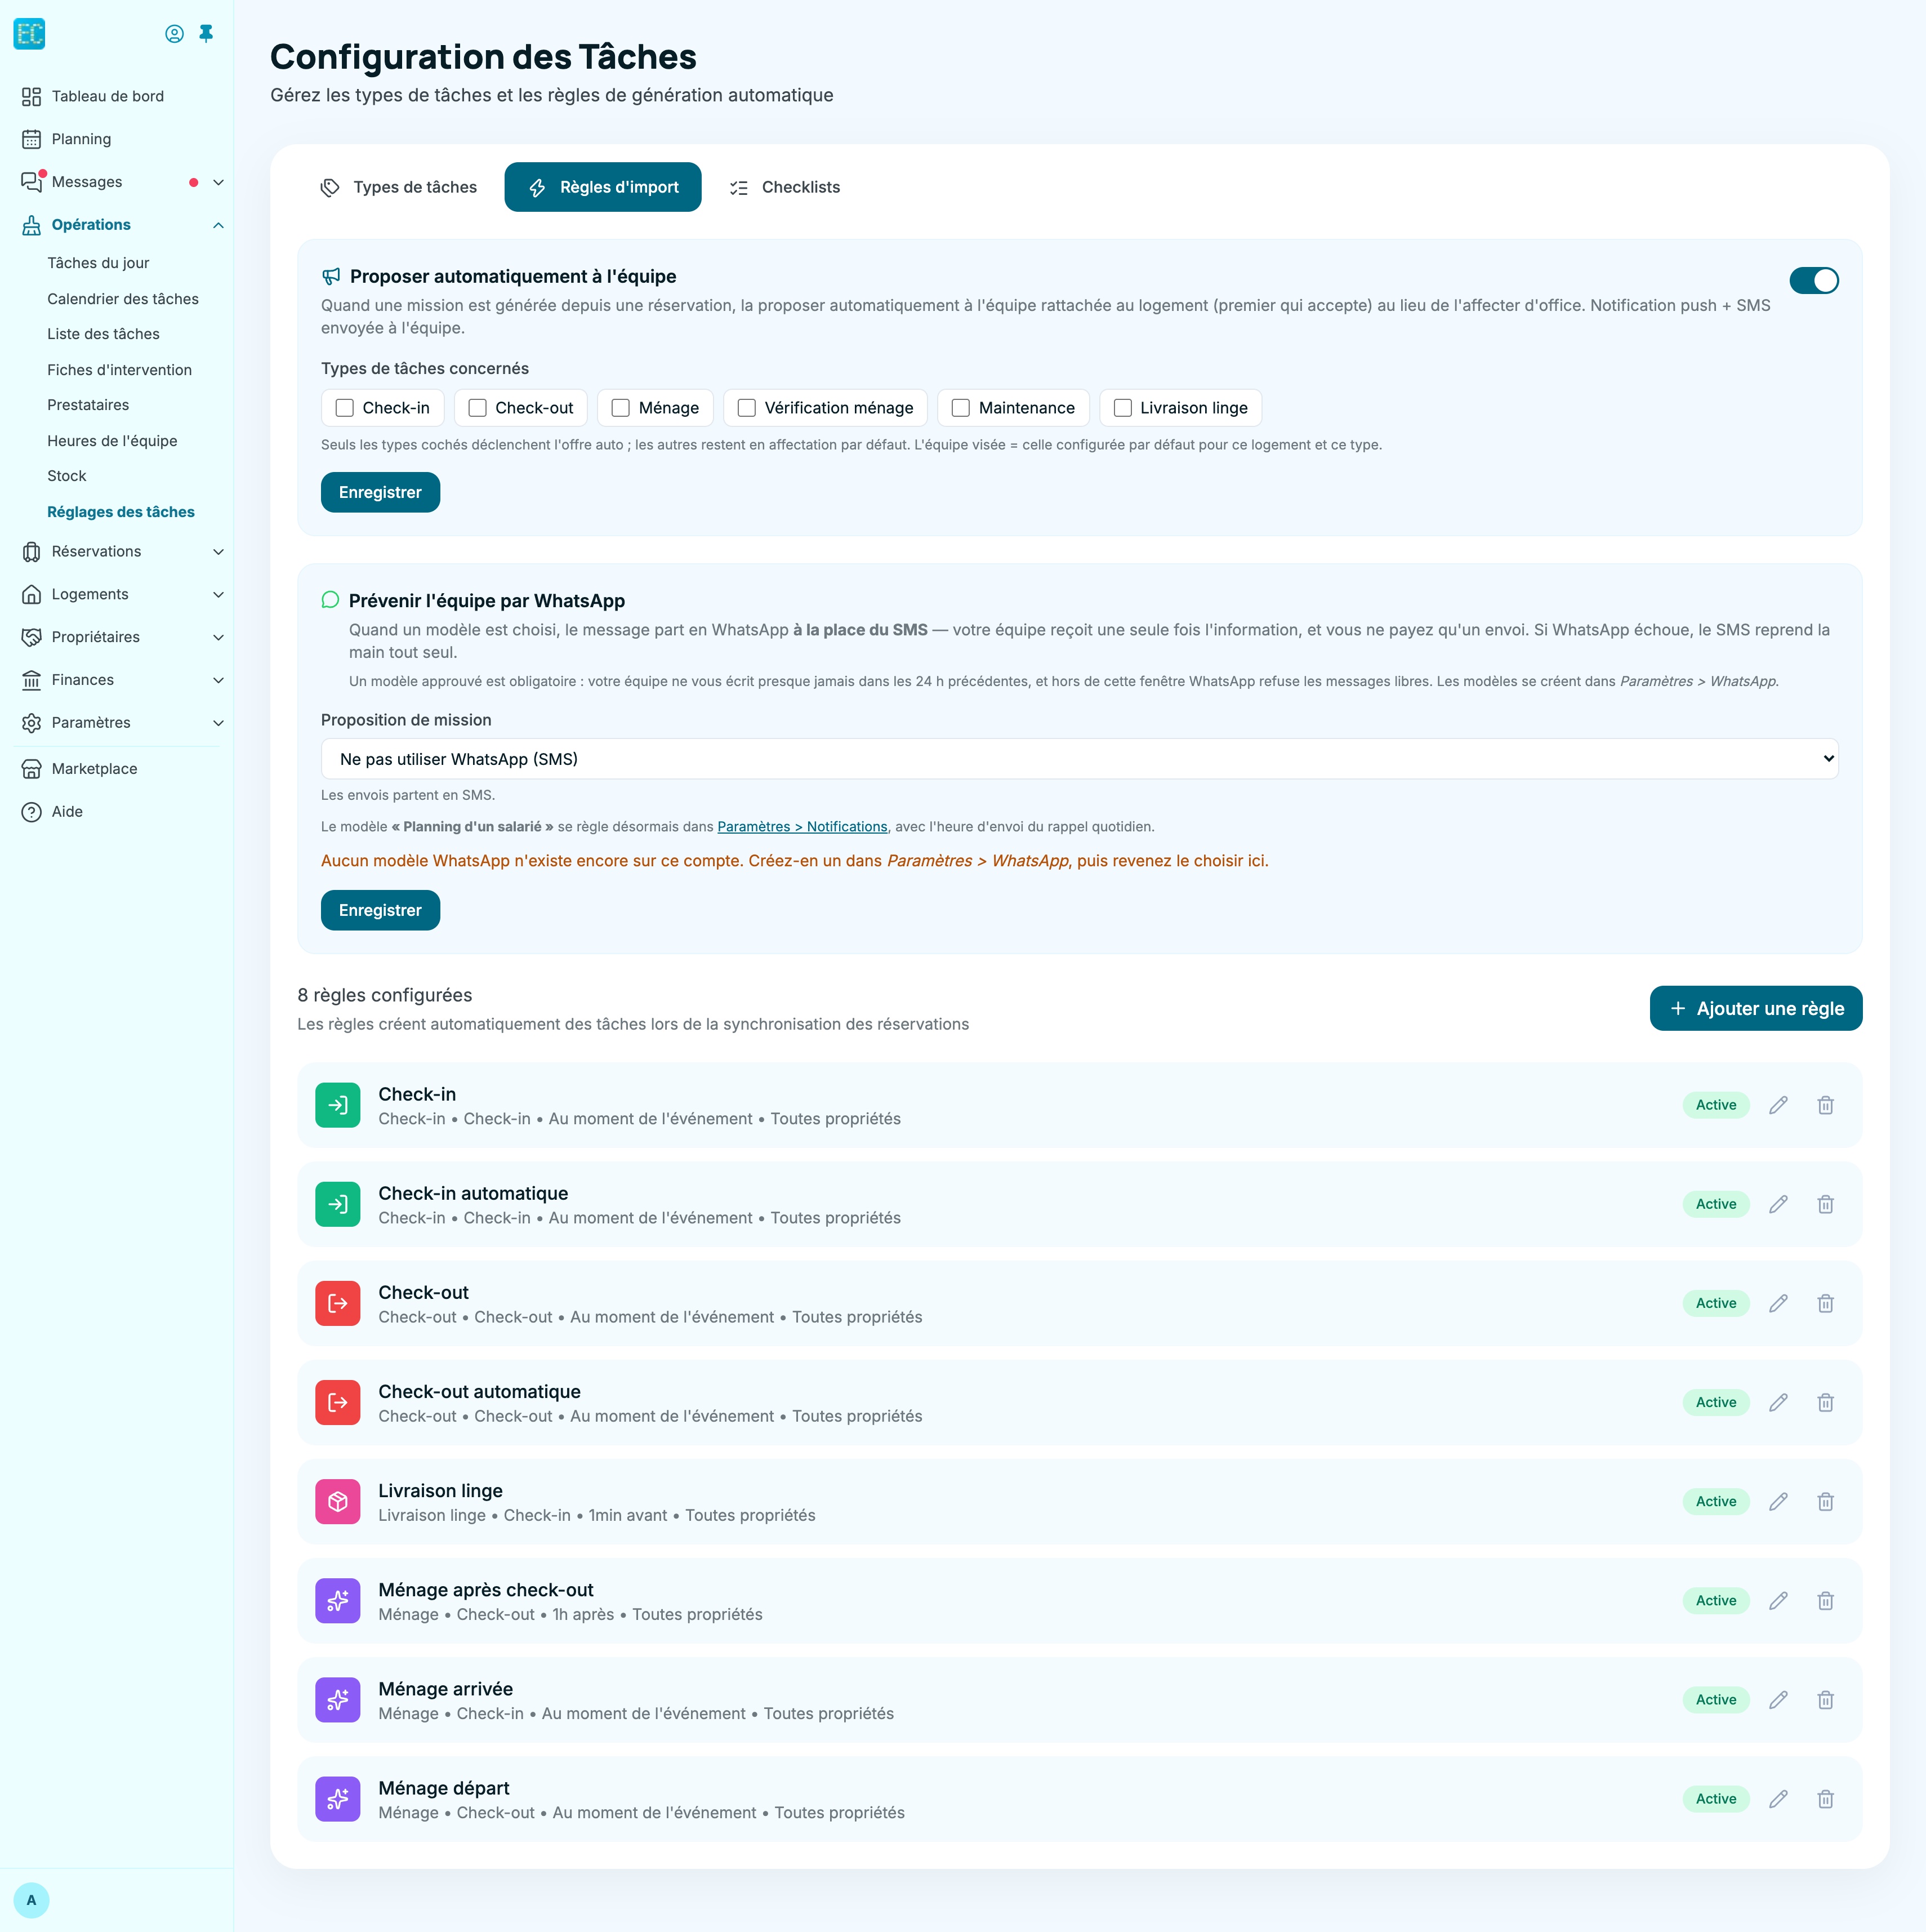
Task: Check the Check-out task type box
Action: pos(478,408)
